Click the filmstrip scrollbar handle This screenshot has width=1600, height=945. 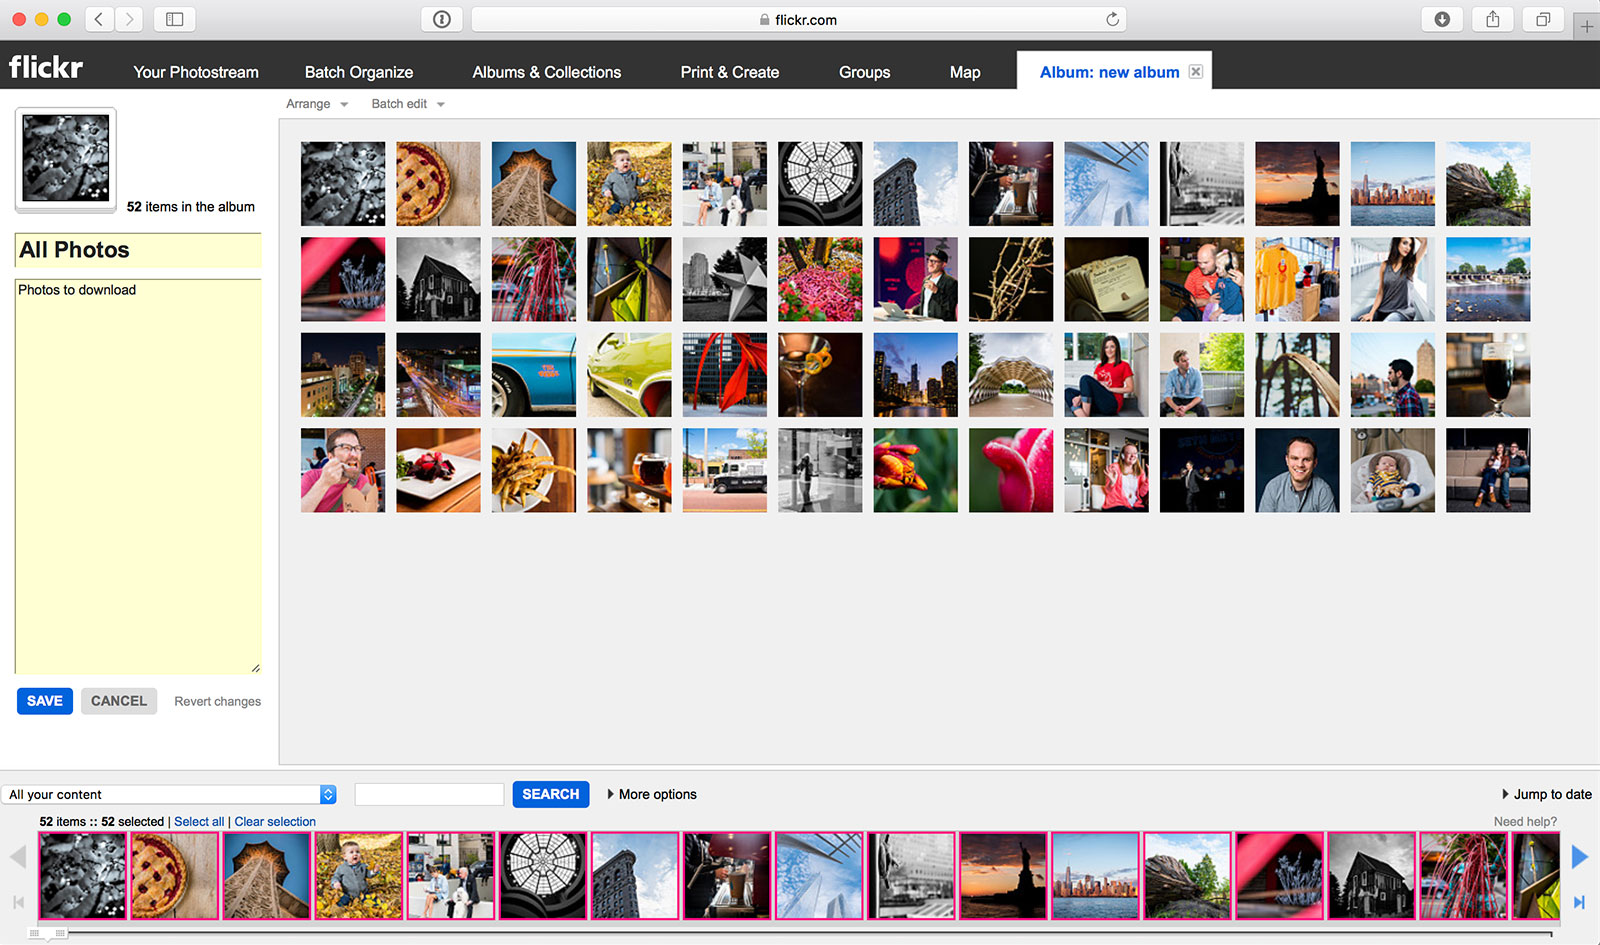tap(47, 934)
